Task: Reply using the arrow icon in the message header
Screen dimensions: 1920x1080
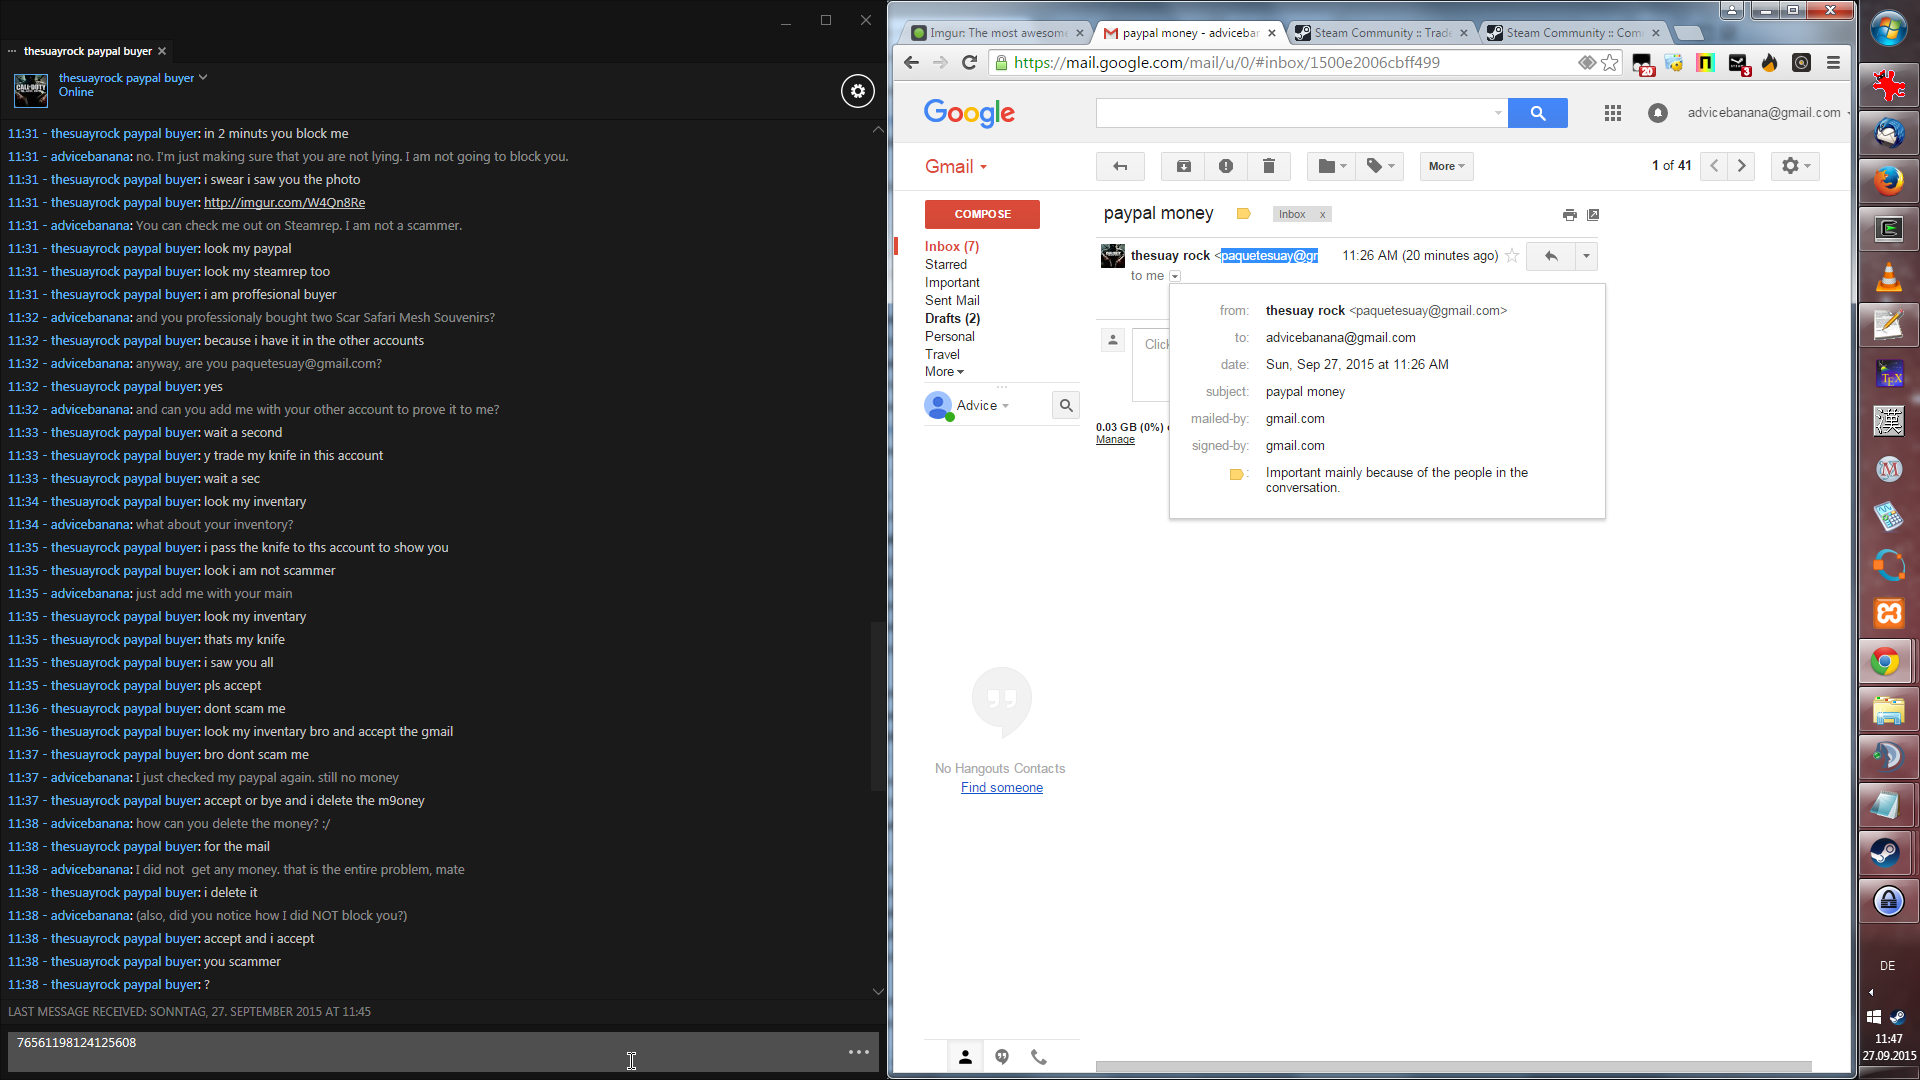Action: pos(1550,256)
